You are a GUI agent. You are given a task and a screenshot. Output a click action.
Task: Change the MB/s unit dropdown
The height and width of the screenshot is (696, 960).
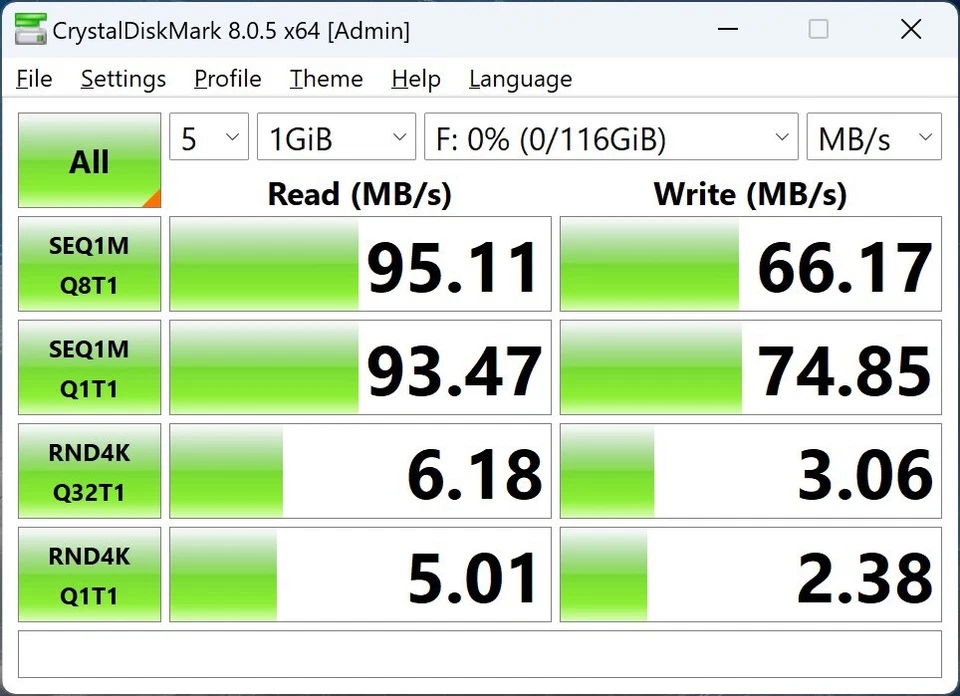[x=874, y=137]
